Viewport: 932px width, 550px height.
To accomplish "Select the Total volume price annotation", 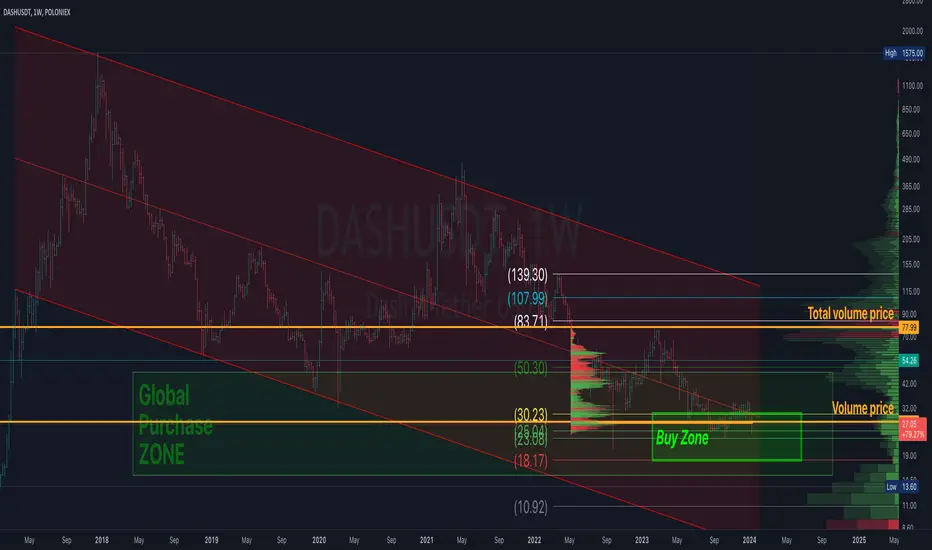I will pos(850,313).
